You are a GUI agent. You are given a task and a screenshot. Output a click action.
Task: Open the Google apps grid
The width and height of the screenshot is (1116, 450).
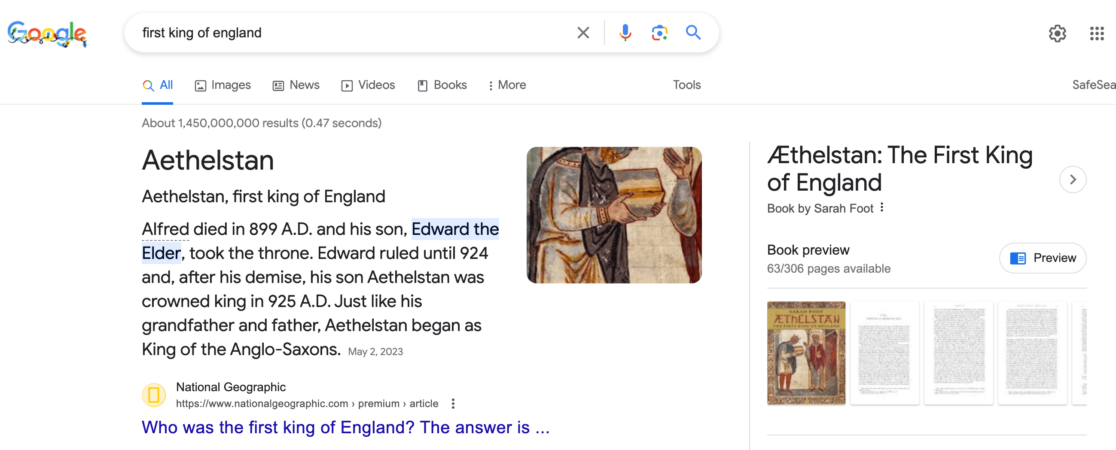tap(1096, 34)
